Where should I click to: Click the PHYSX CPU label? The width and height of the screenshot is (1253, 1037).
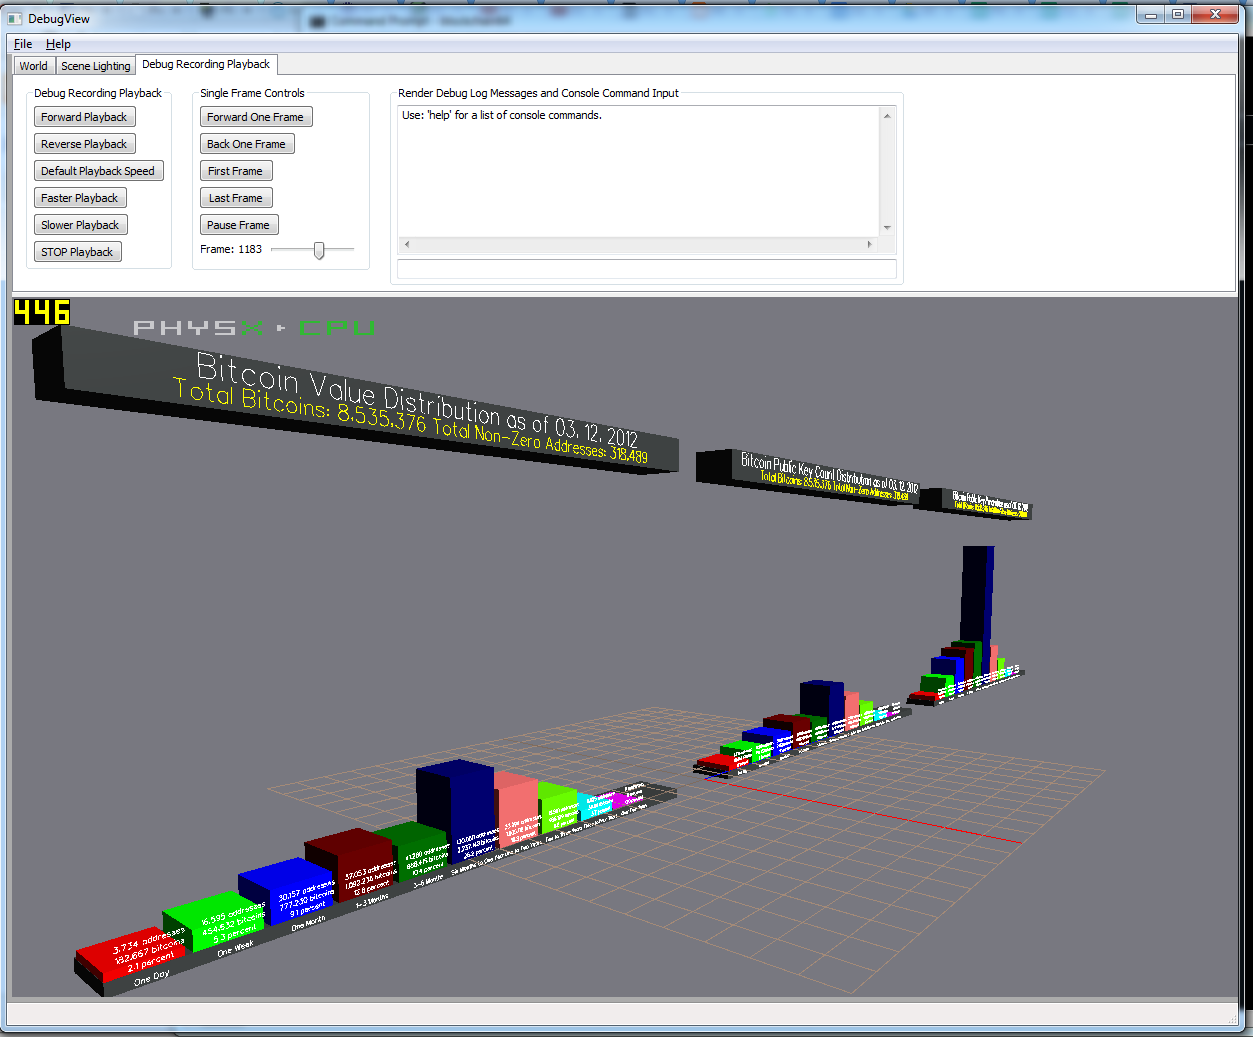[x=254, y=328]
